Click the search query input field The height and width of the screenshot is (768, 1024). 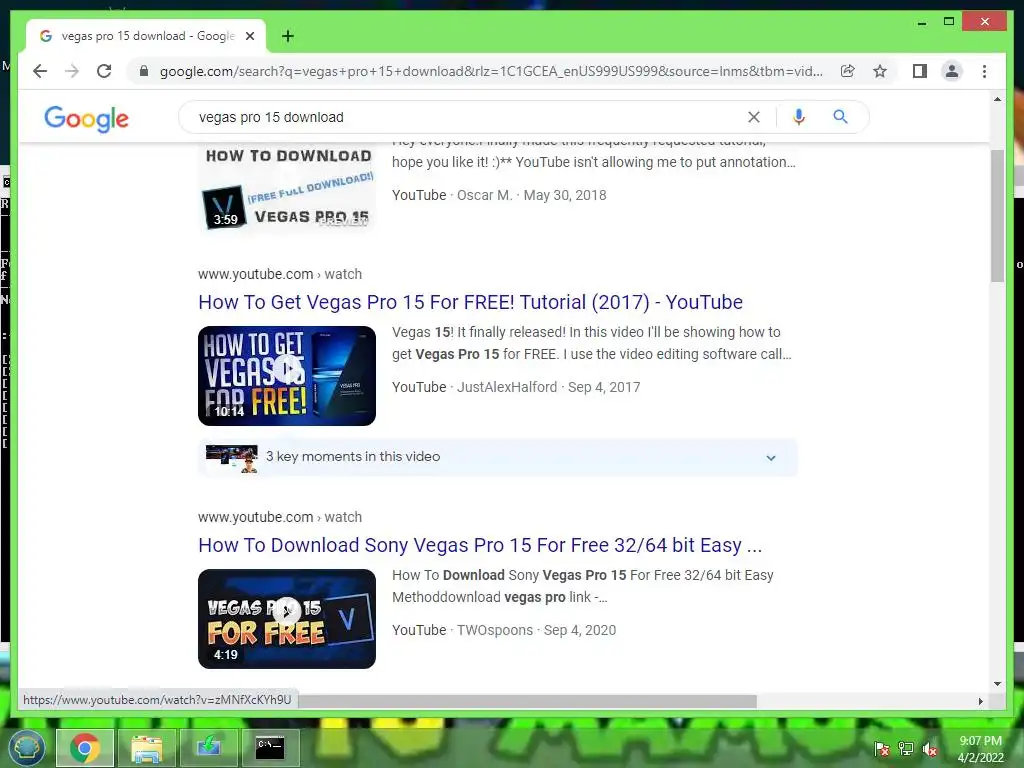[x=467, y=117]
